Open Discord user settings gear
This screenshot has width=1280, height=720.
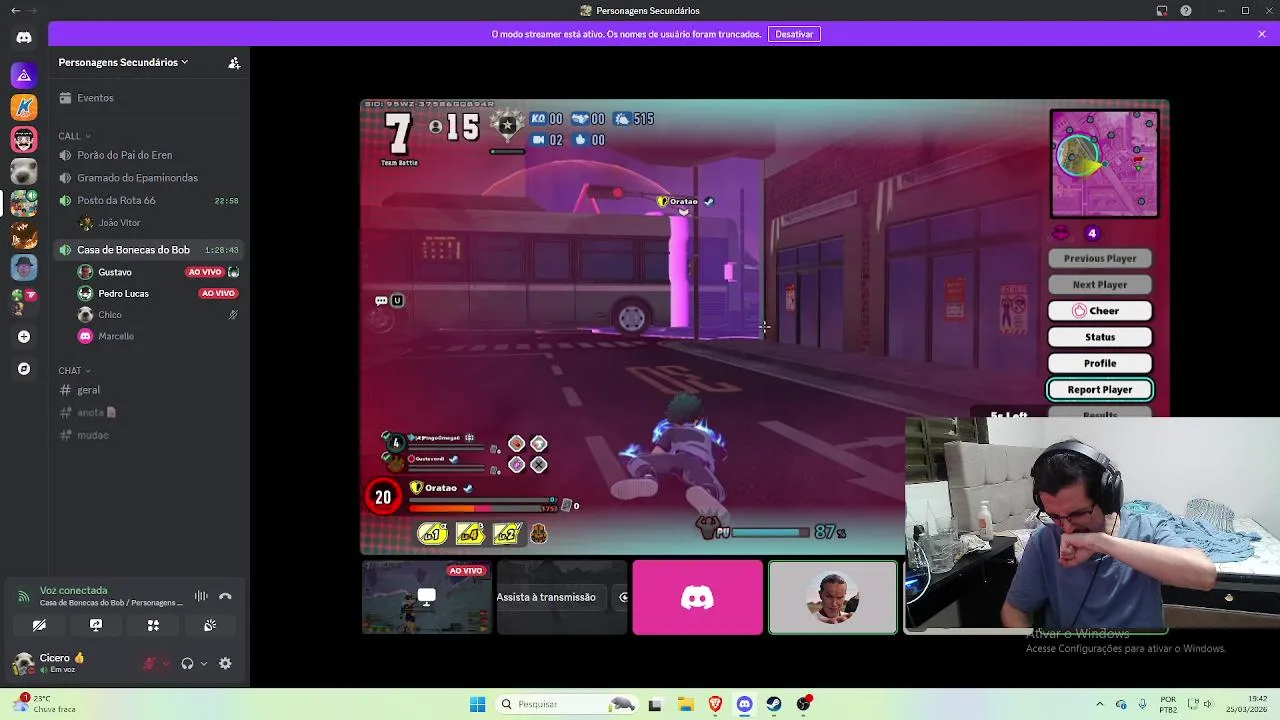click(225, 663)
